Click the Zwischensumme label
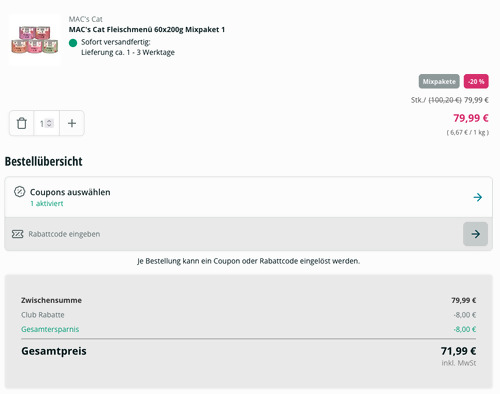The width and height of the screenshot is (500, 394). (51, 300)
